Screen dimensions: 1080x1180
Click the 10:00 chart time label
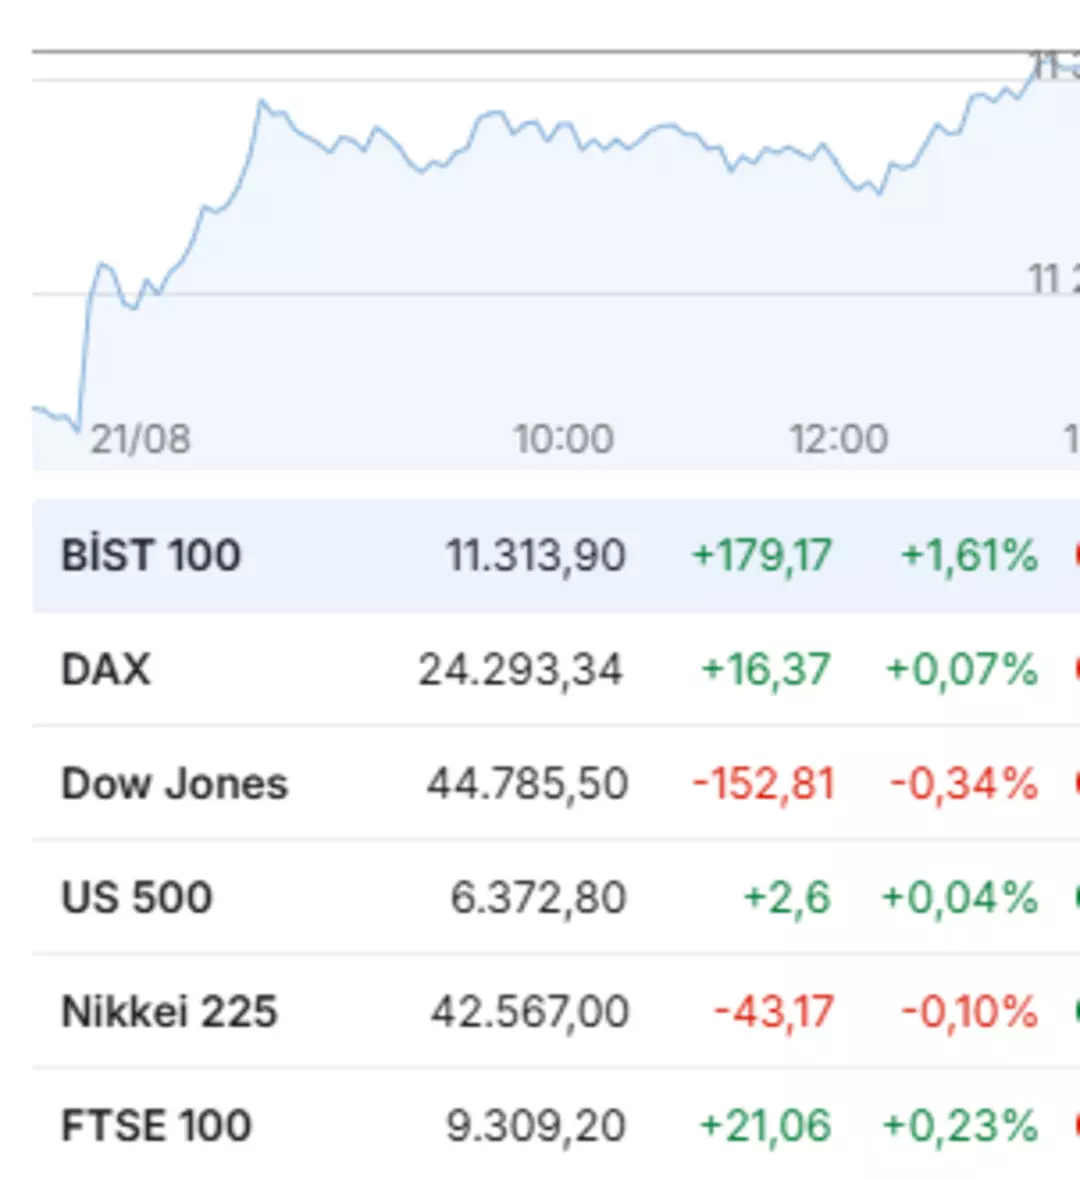coord(563,439)
